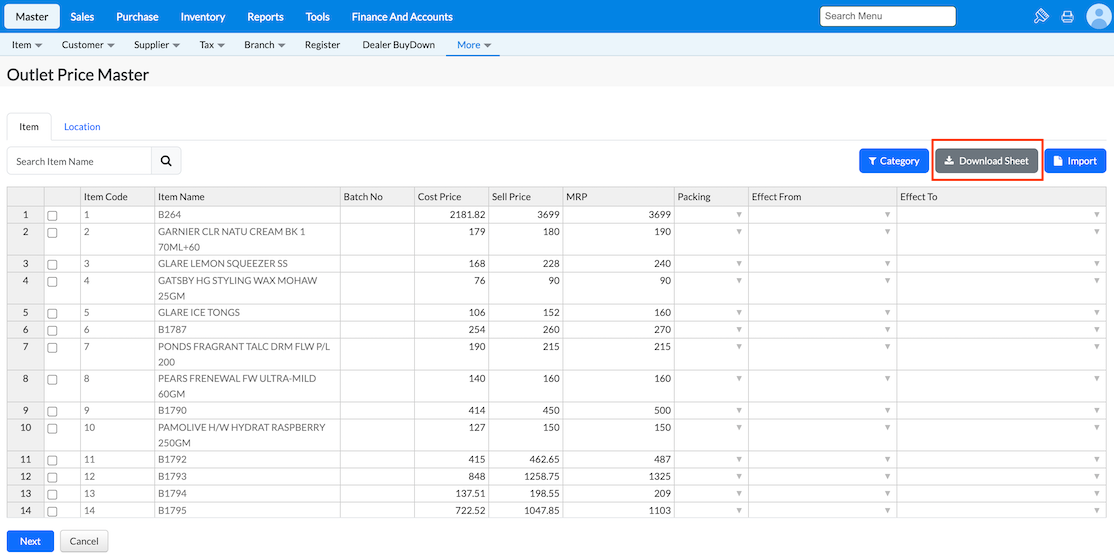Click the Cancel button
This screenshot has height=554, width=1114.
pos(84,541)
